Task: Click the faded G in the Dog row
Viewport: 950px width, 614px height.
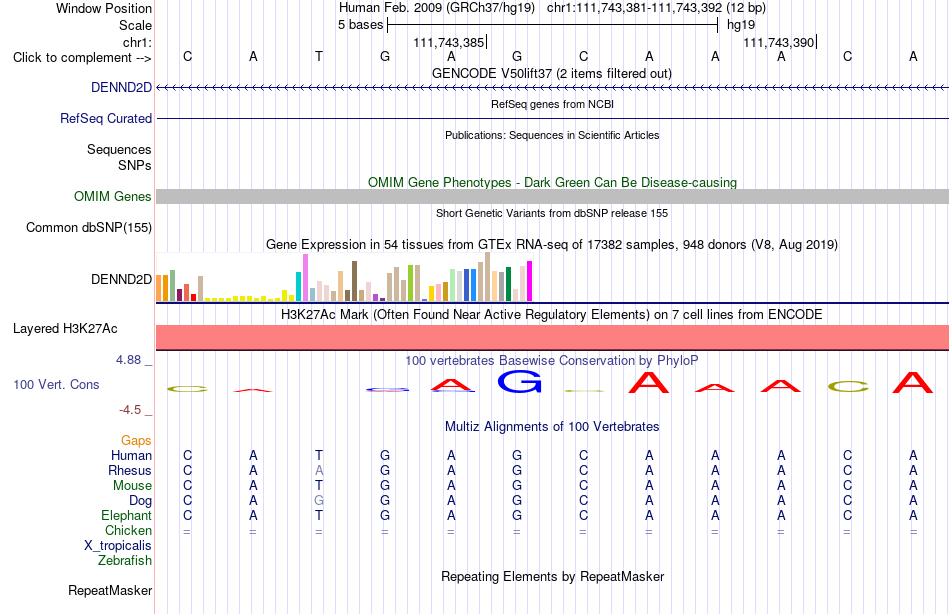Action: pyautogui.click(x=319, y=501)
